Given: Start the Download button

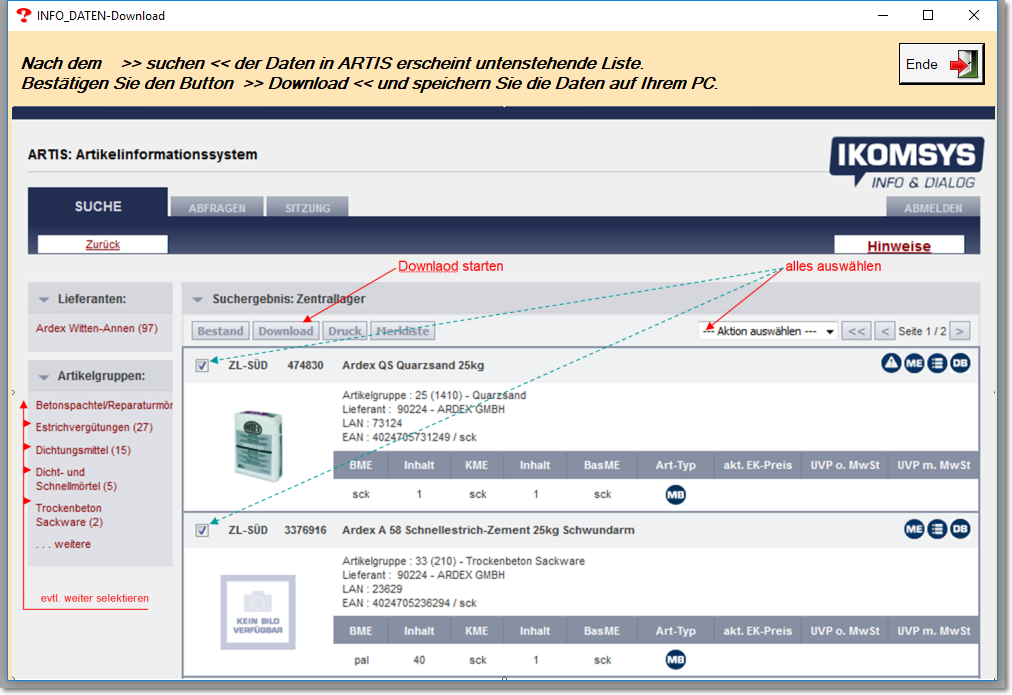Looking at the screenshot, I should [285, 331].
